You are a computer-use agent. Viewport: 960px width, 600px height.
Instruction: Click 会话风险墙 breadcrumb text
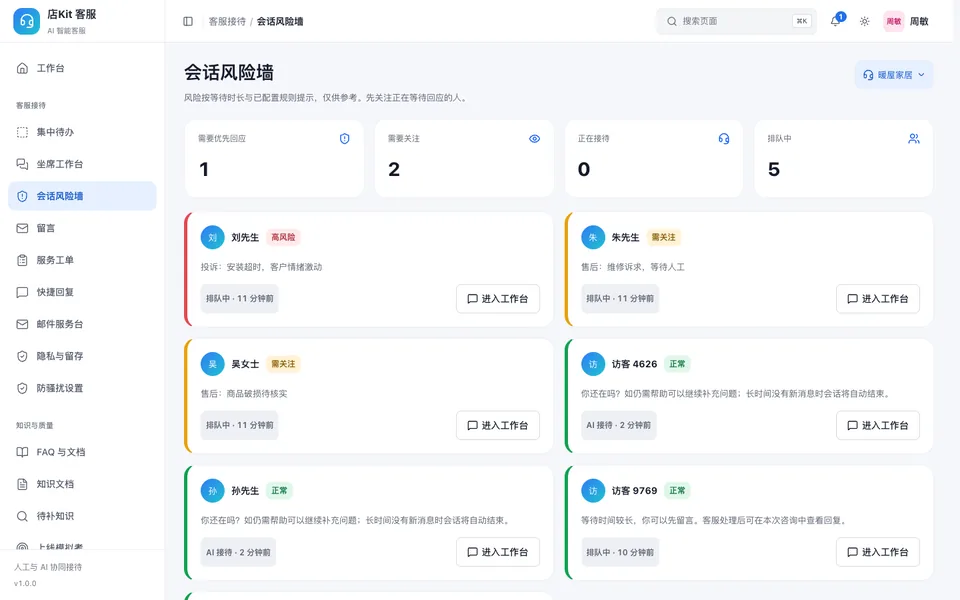[280, 21]
